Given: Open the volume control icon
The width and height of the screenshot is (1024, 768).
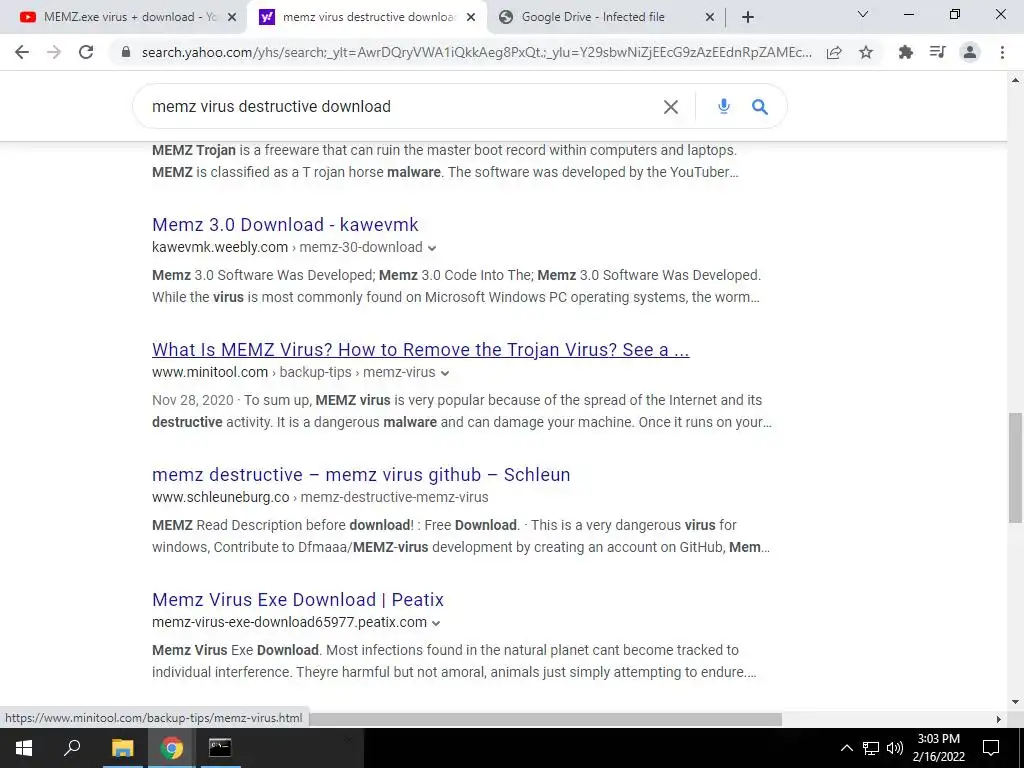Looking at the screenshot, I should pos(895,748).
